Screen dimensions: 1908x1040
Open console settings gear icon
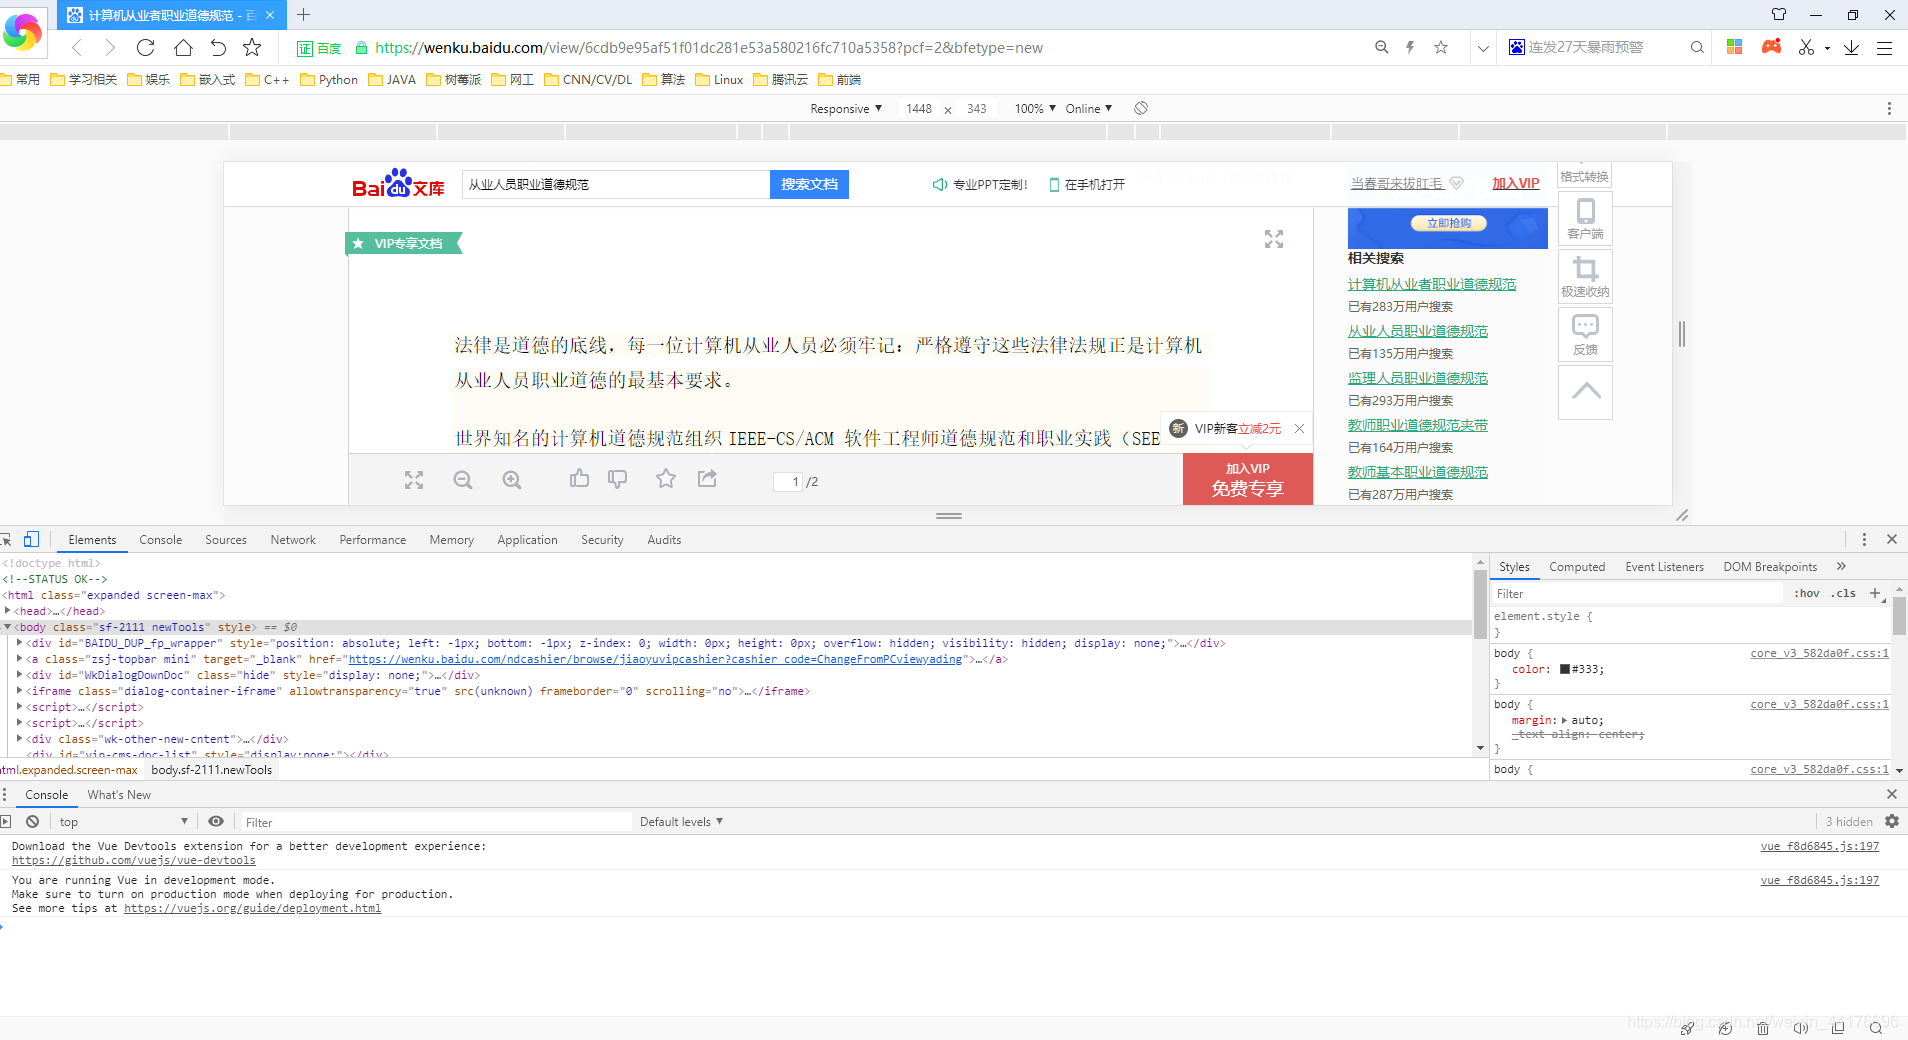1891,821
